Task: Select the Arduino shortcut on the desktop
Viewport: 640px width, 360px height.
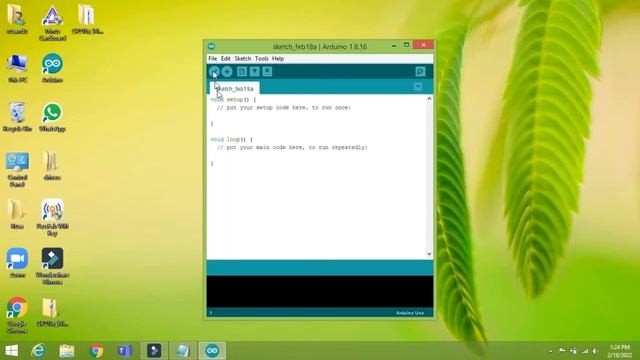Action: point(52,68)
